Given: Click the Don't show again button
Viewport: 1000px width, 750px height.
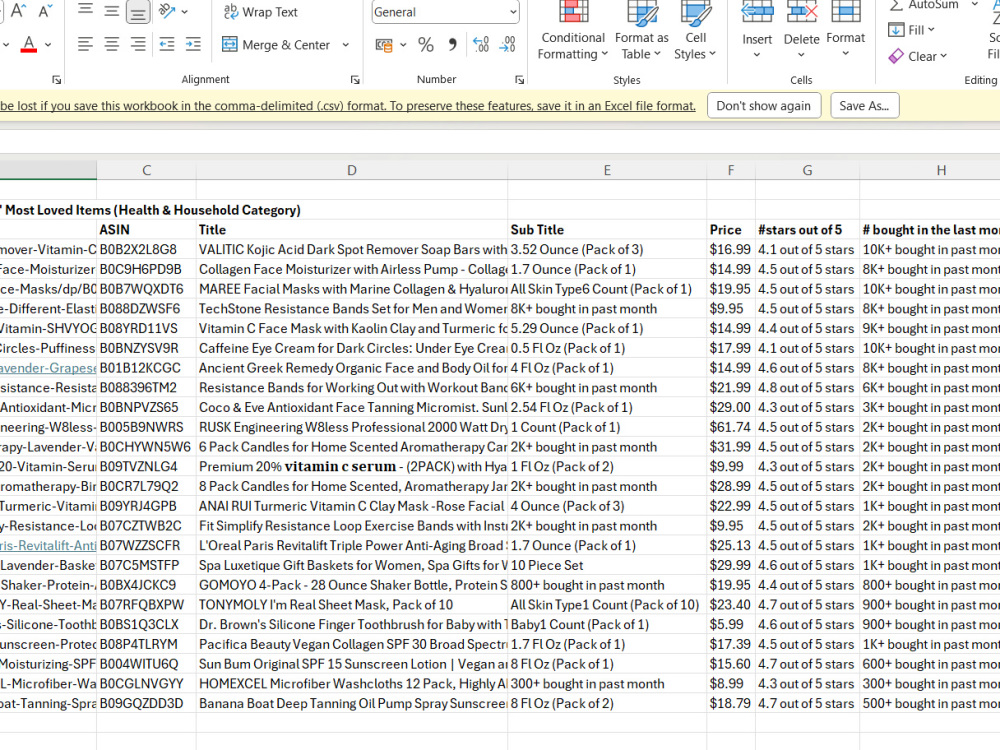Looking at the screenshot, I should coord(763,106).
